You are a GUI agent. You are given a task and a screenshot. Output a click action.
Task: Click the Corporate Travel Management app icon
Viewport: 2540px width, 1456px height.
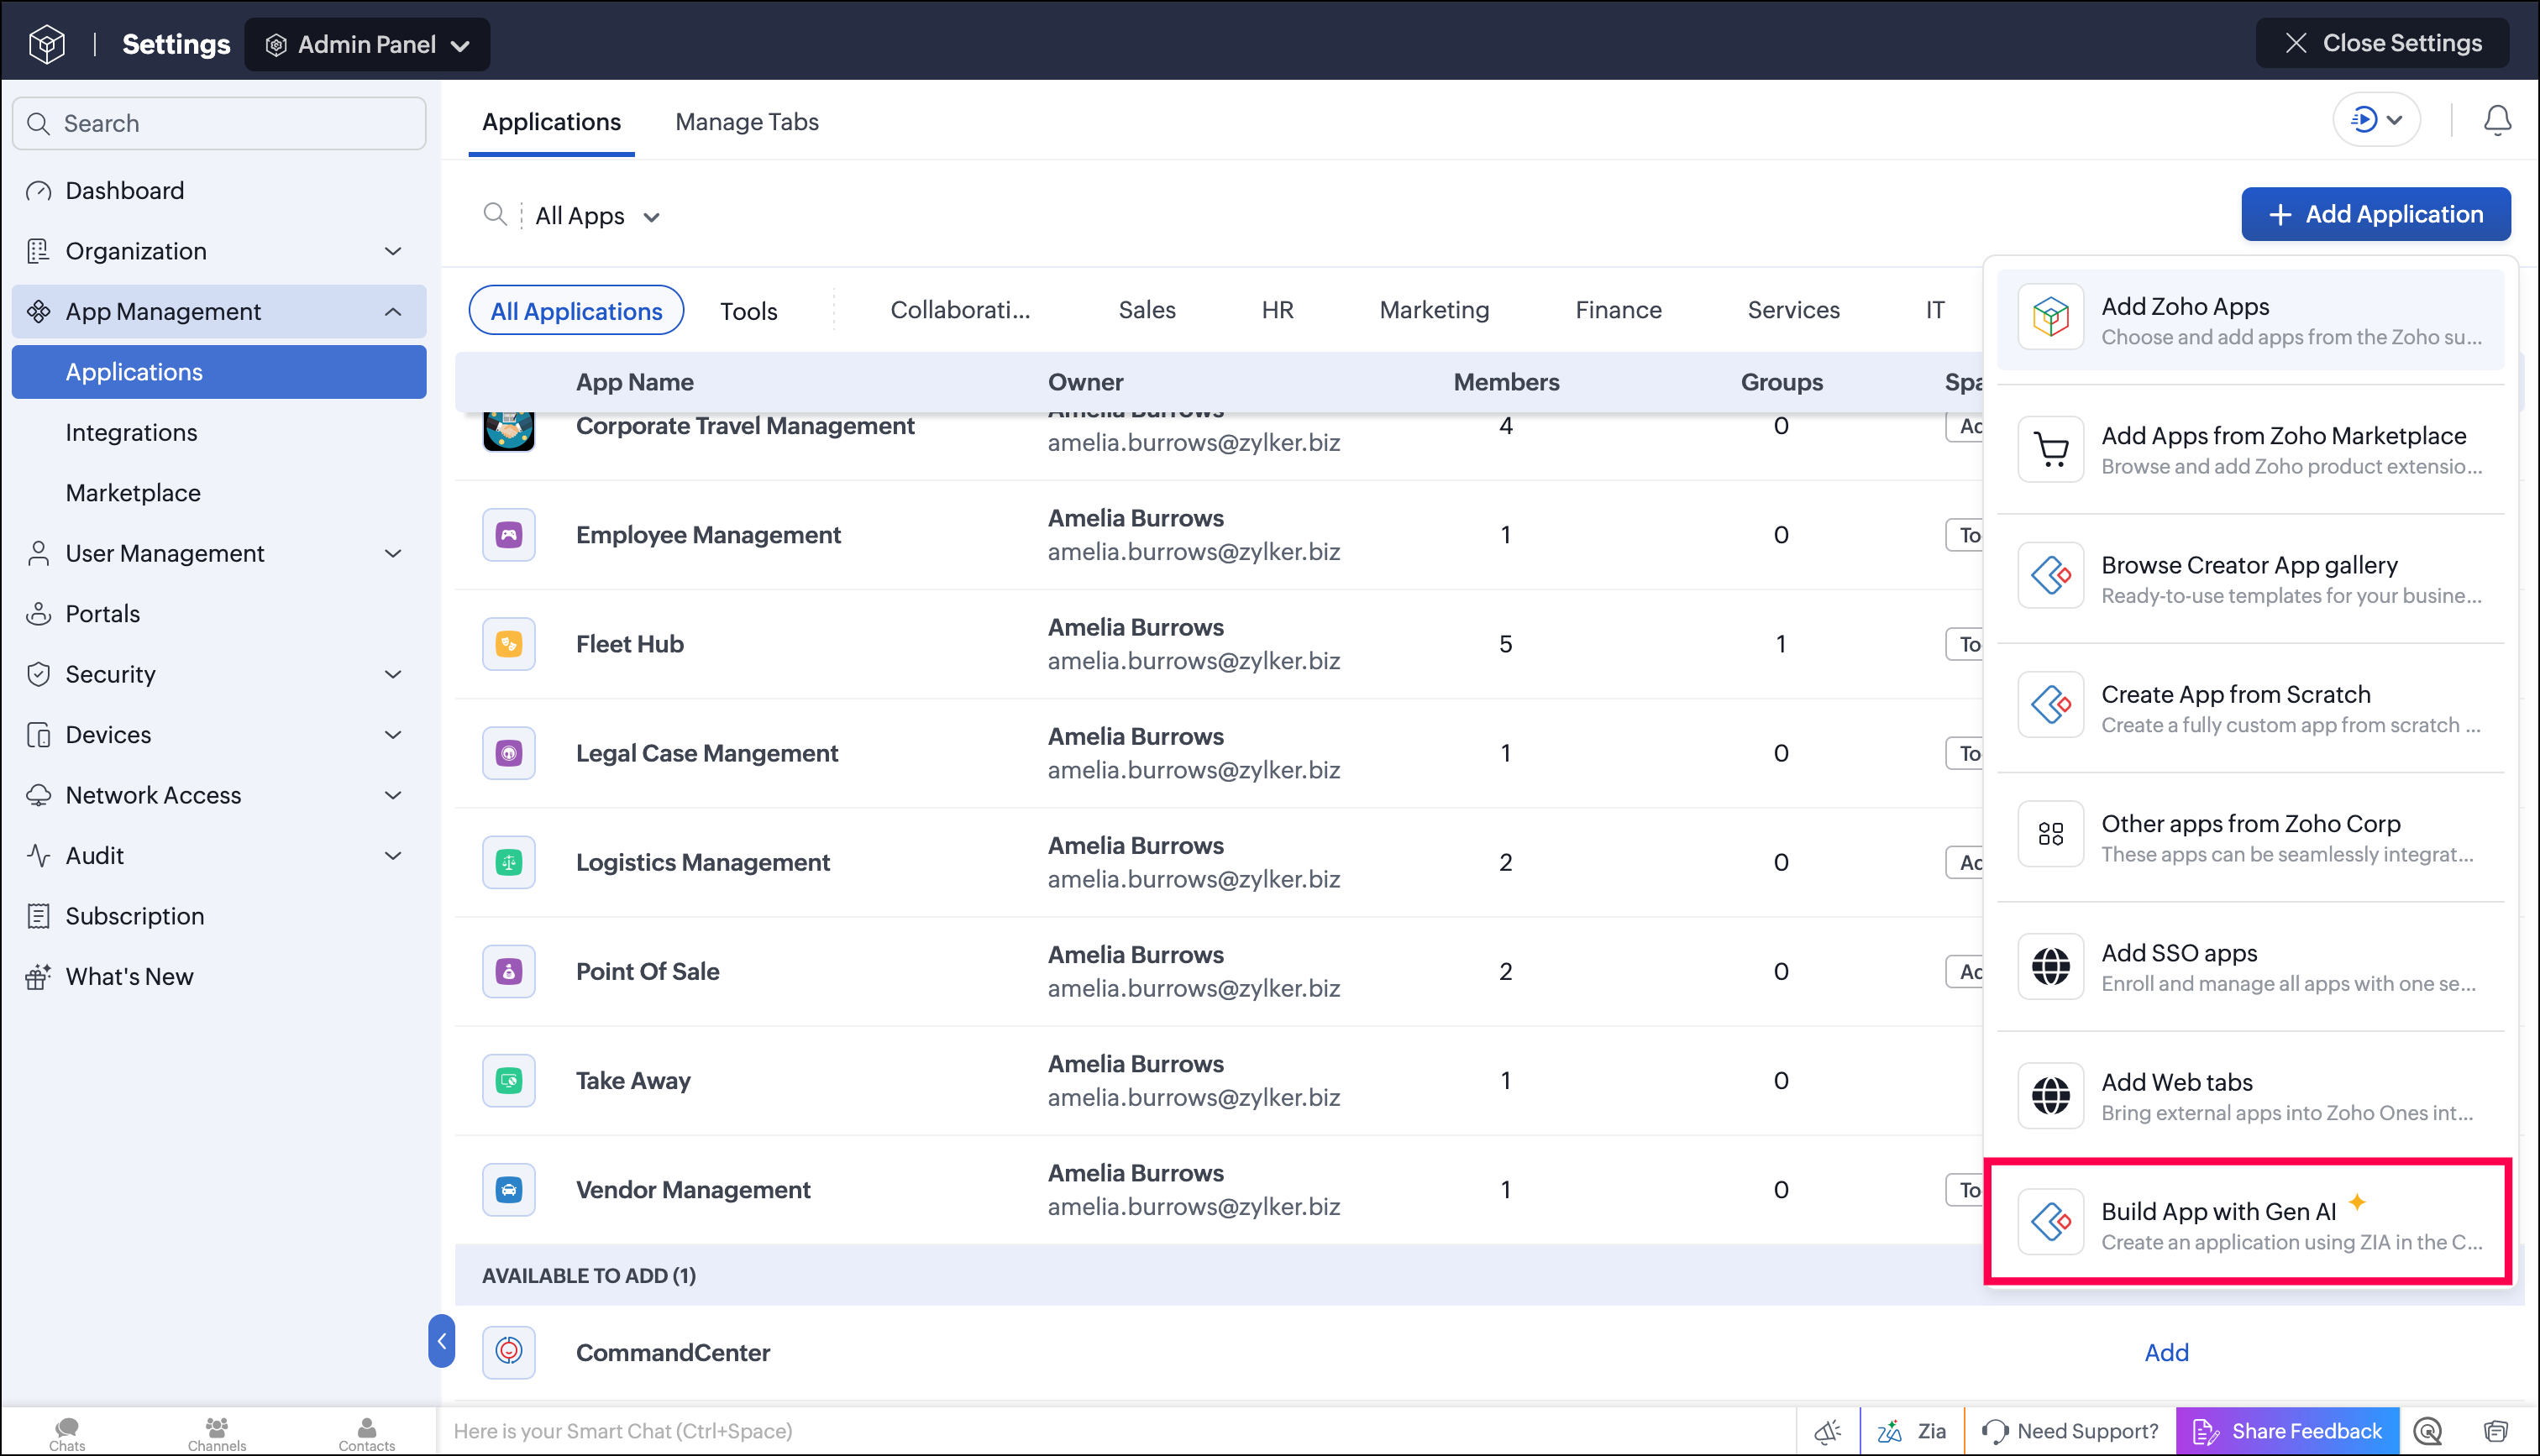click(x=509, y=431)
